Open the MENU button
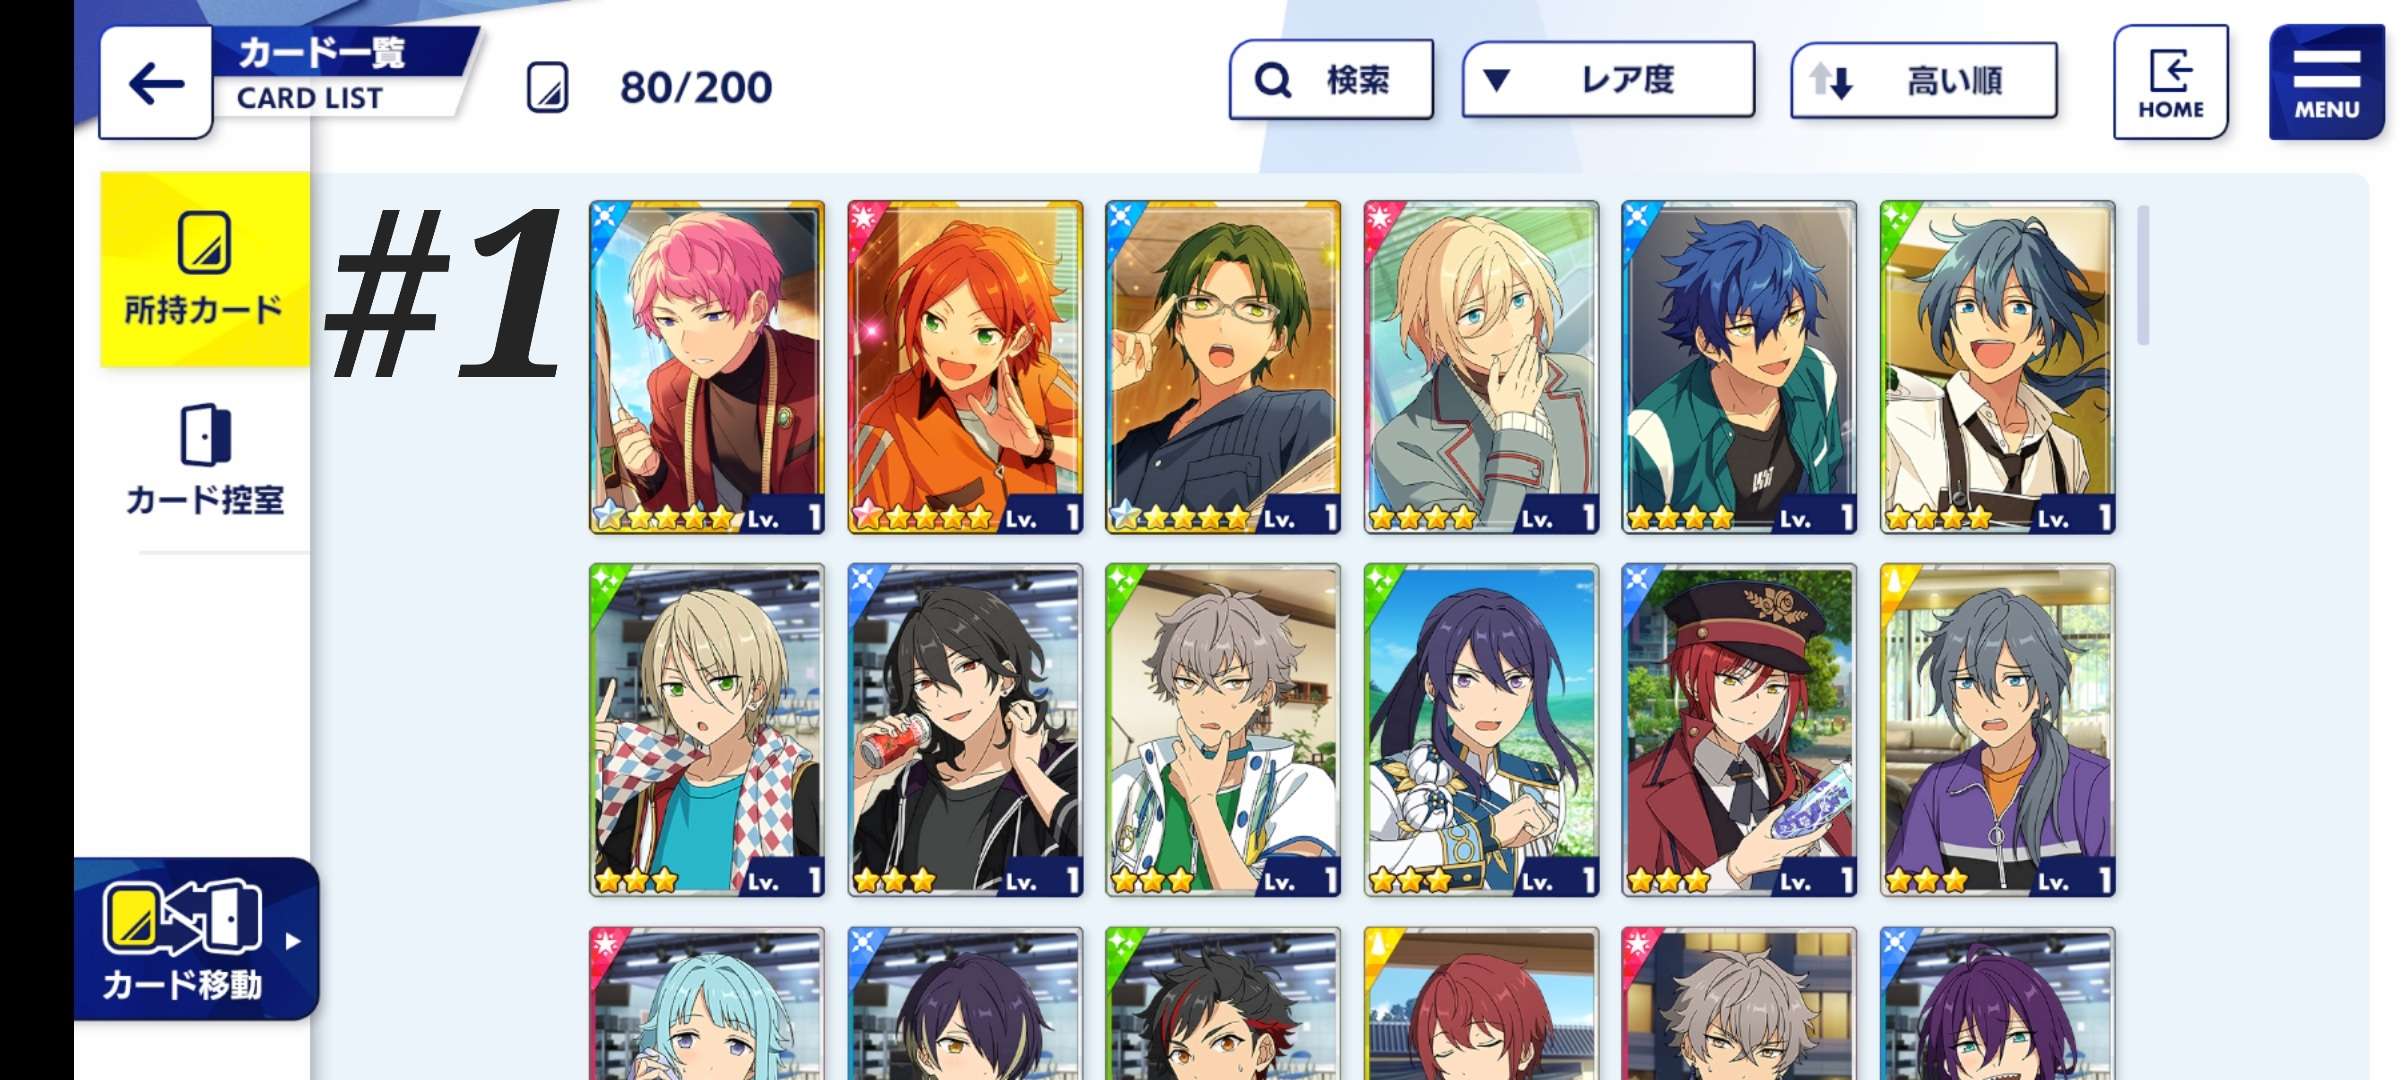Screen dimensions: 2408x1080 2327,82
